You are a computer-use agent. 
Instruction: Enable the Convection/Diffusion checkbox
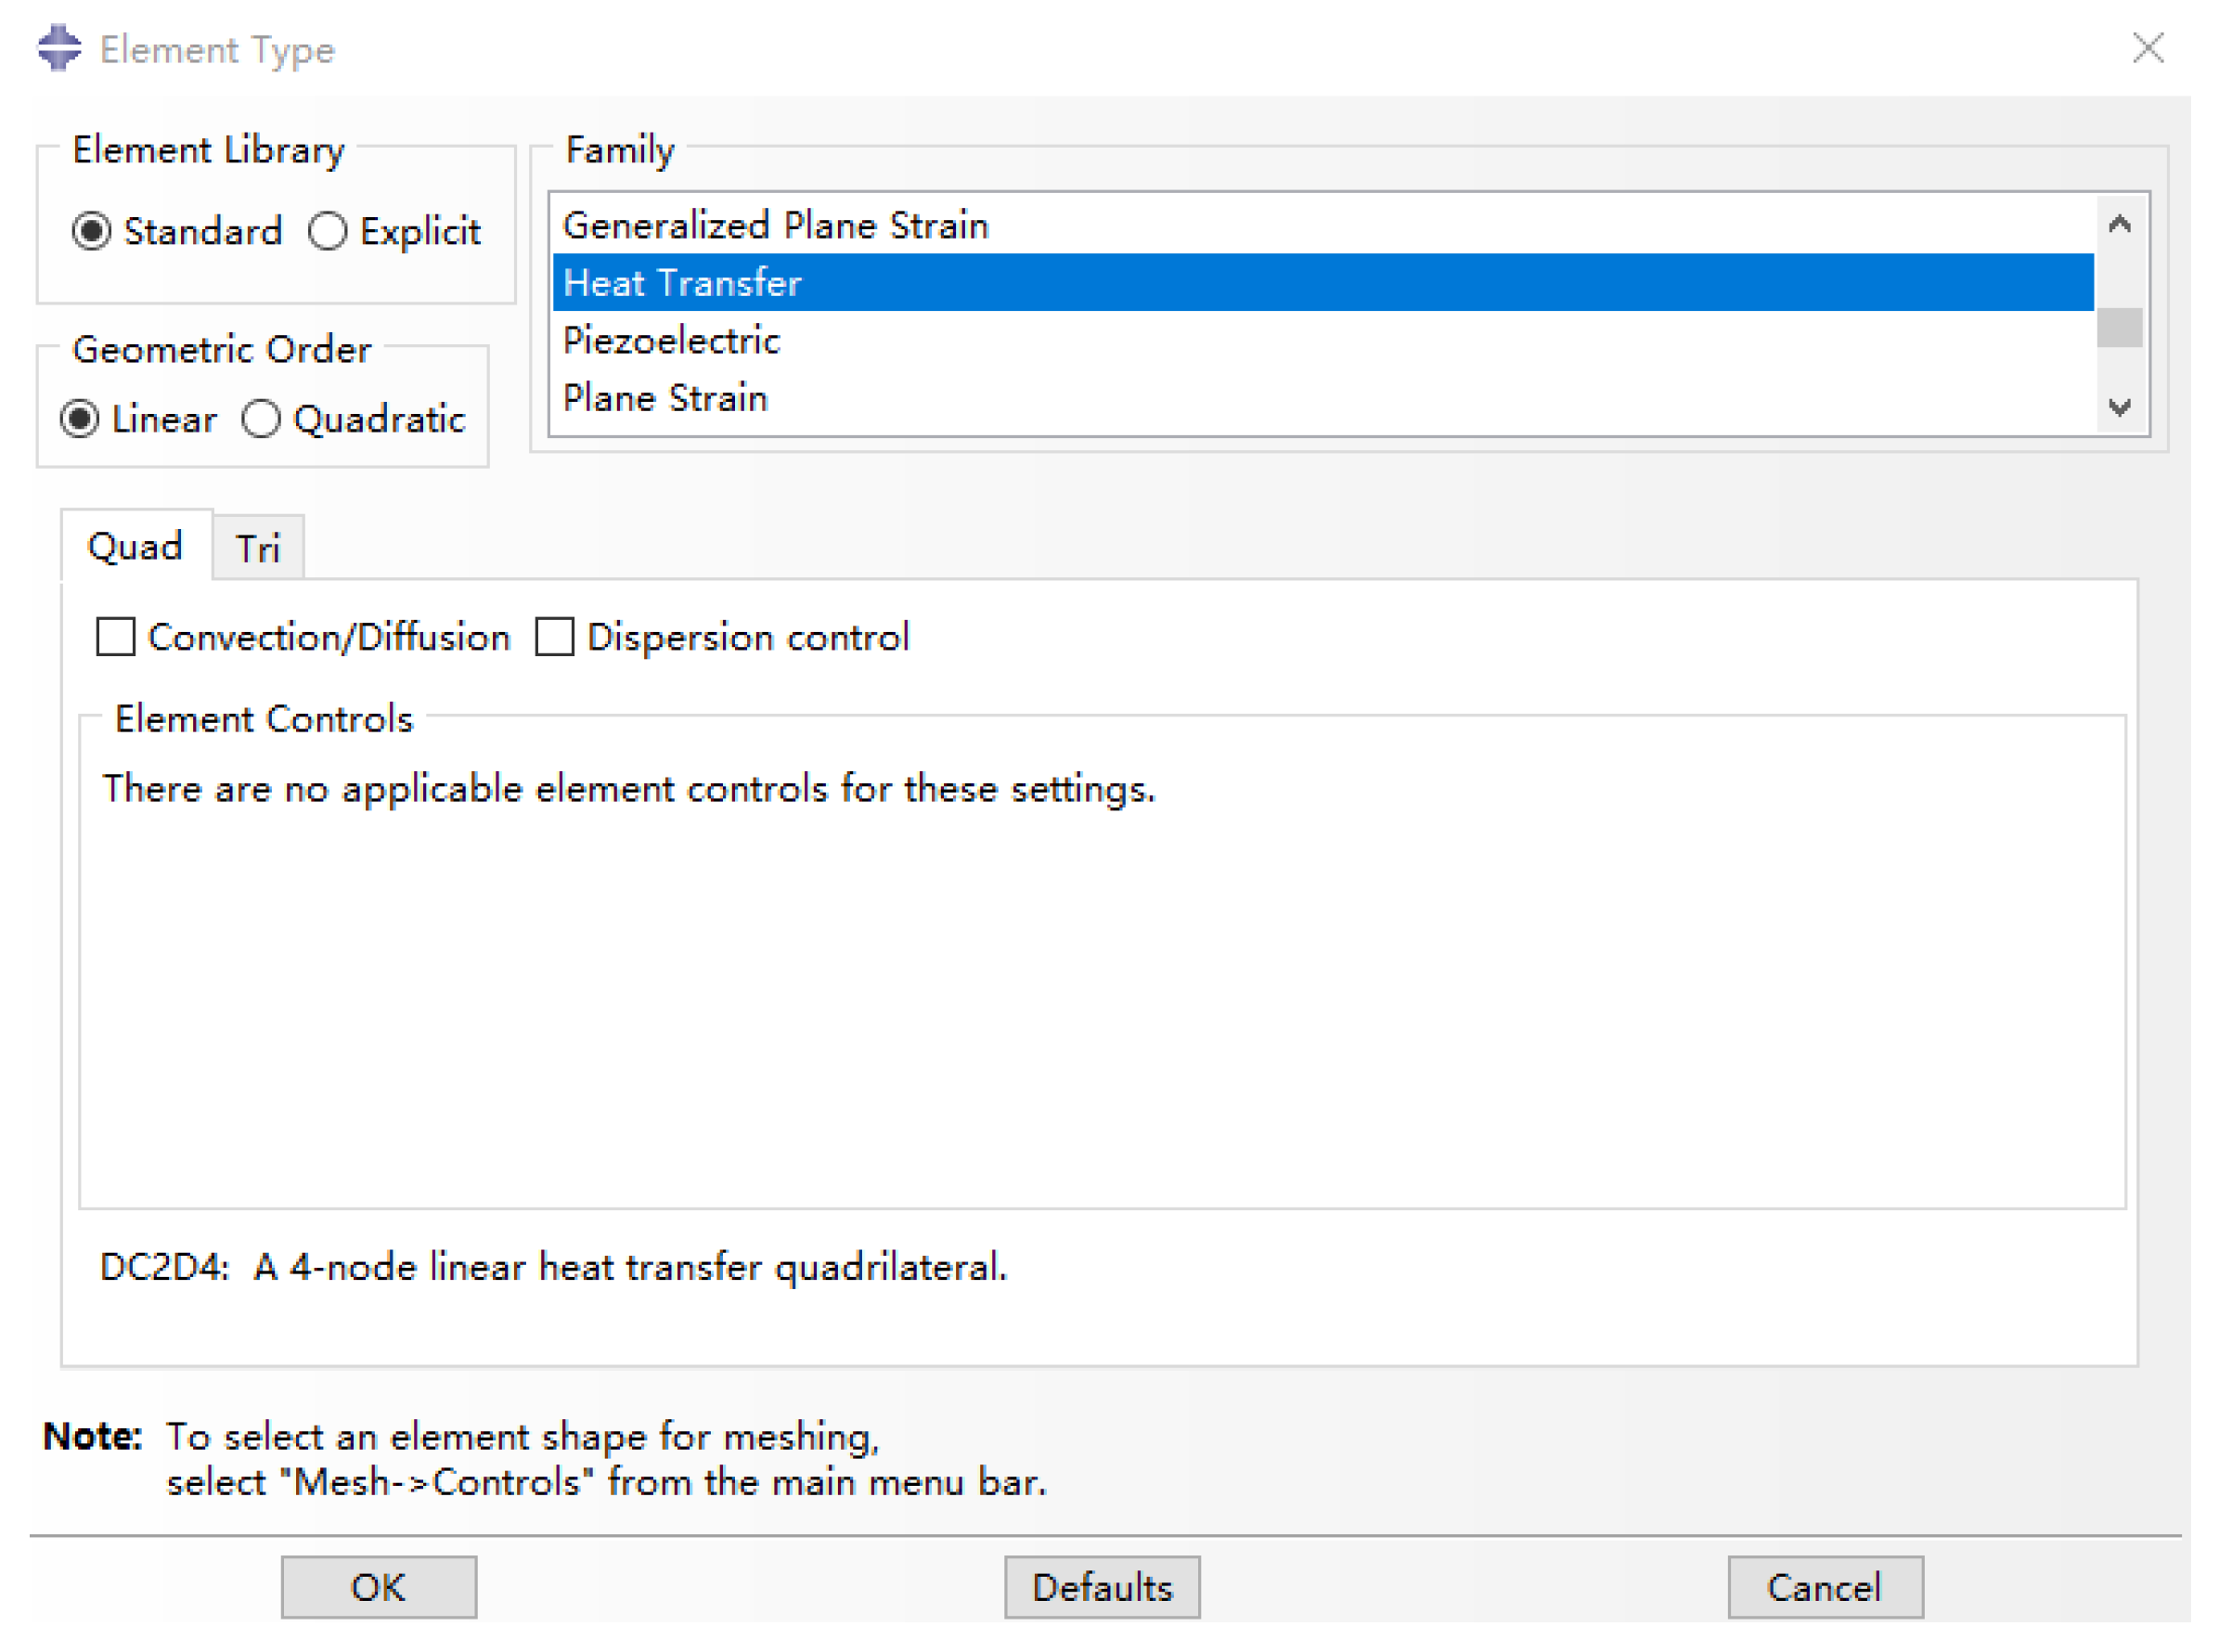click(x=116, y=636)
